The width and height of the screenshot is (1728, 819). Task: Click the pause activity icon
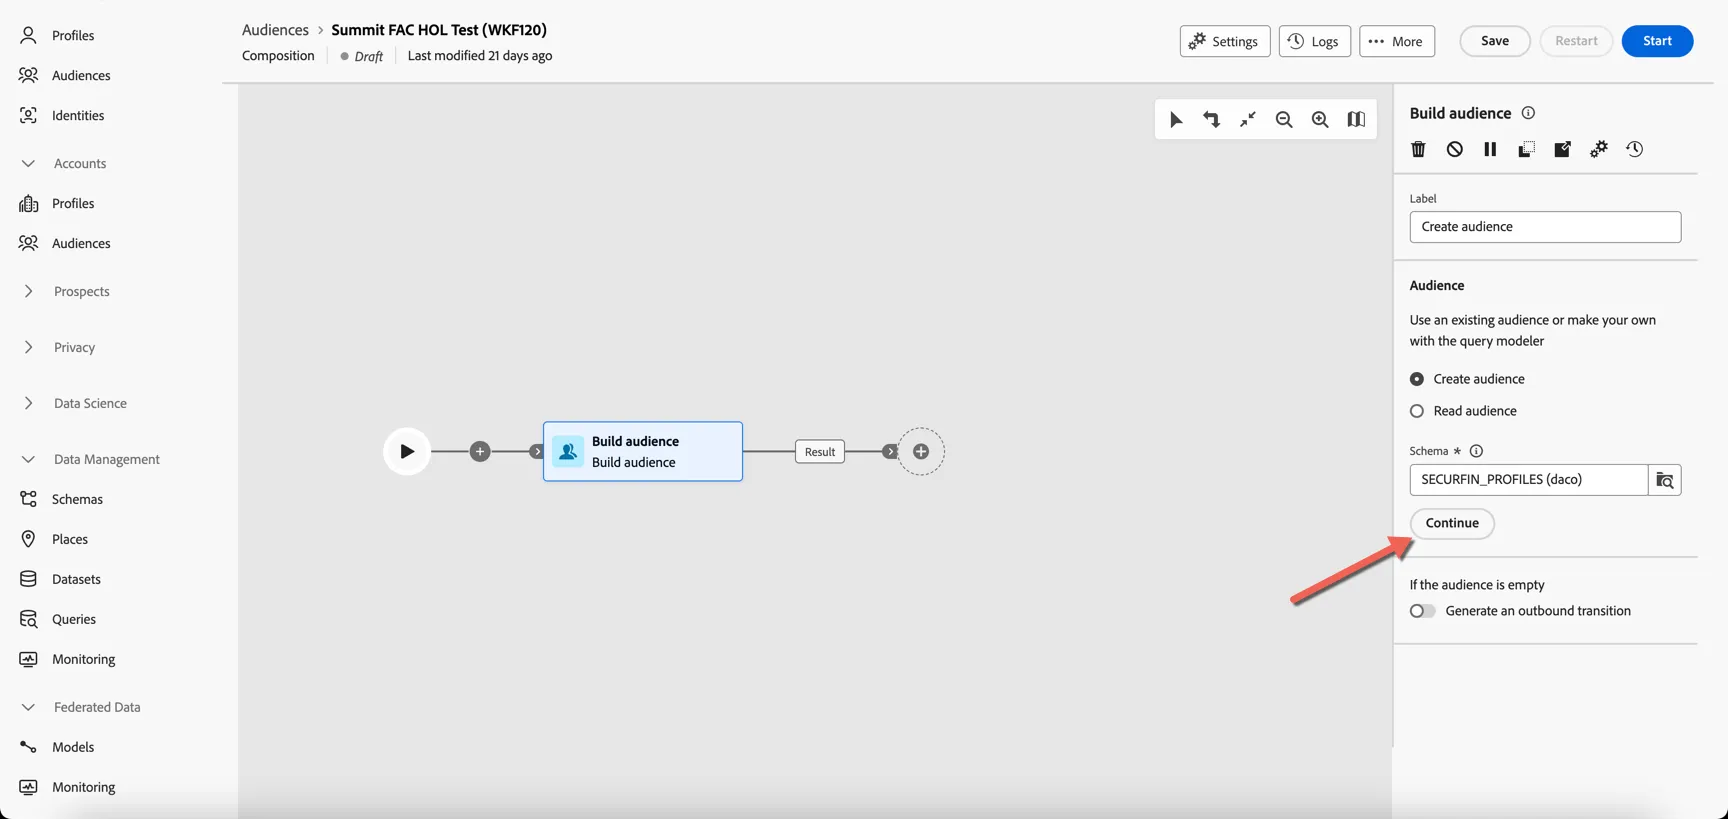[x=1490, y=149]
